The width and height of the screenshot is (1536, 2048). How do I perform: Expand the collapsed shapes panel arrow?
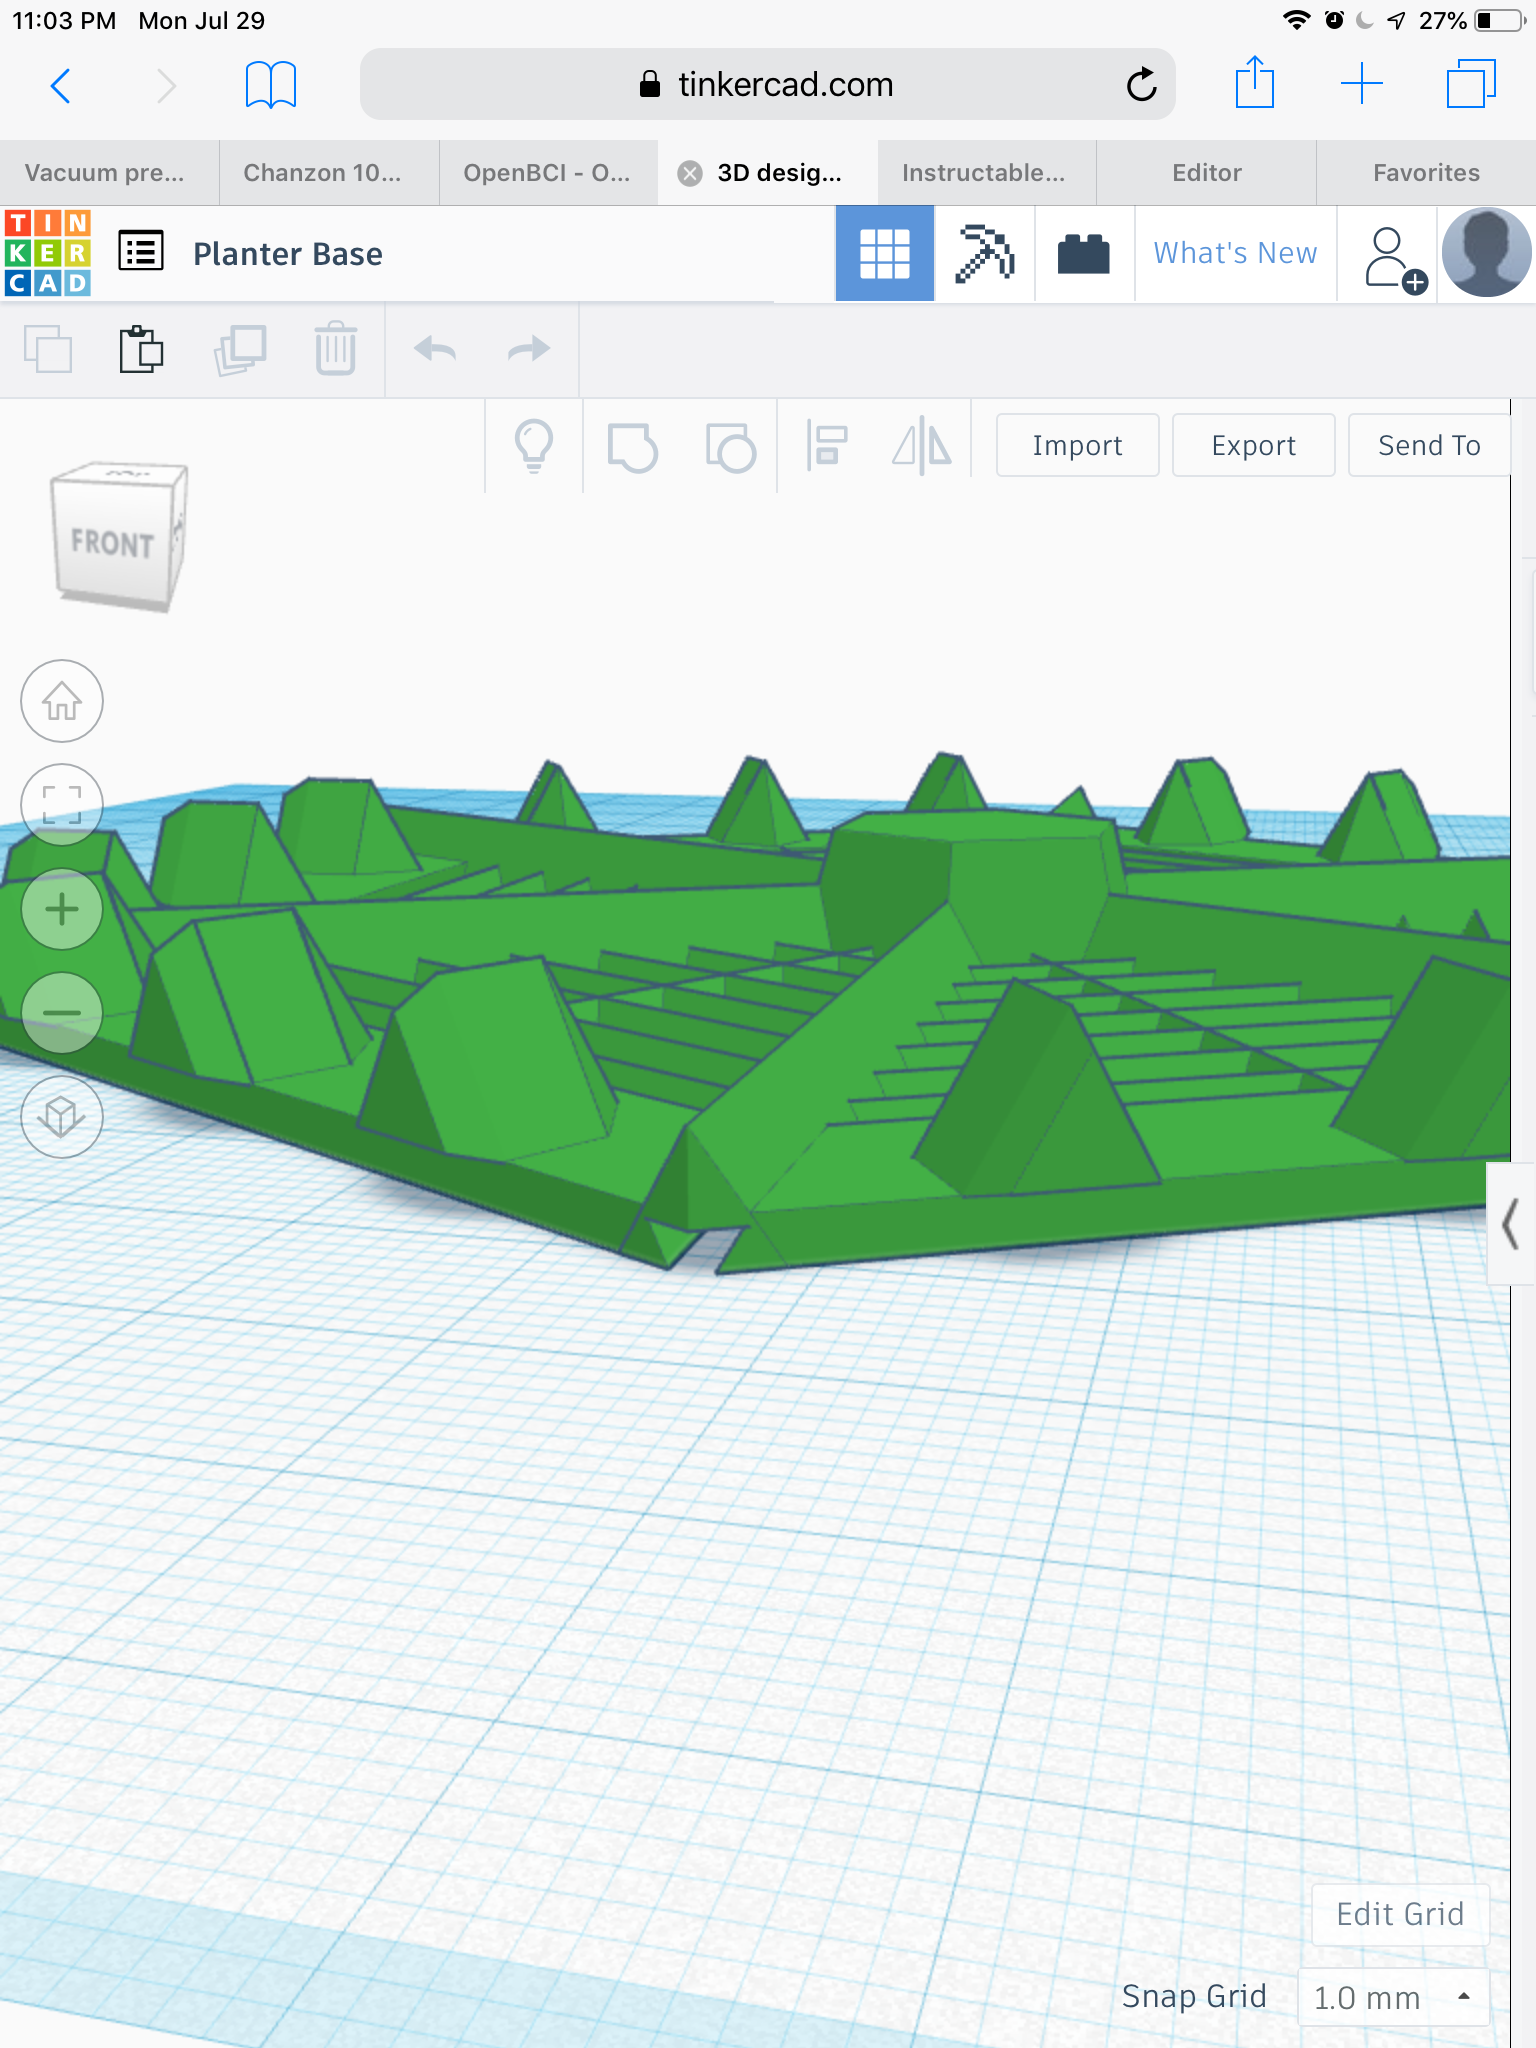click(1511, 1223)
